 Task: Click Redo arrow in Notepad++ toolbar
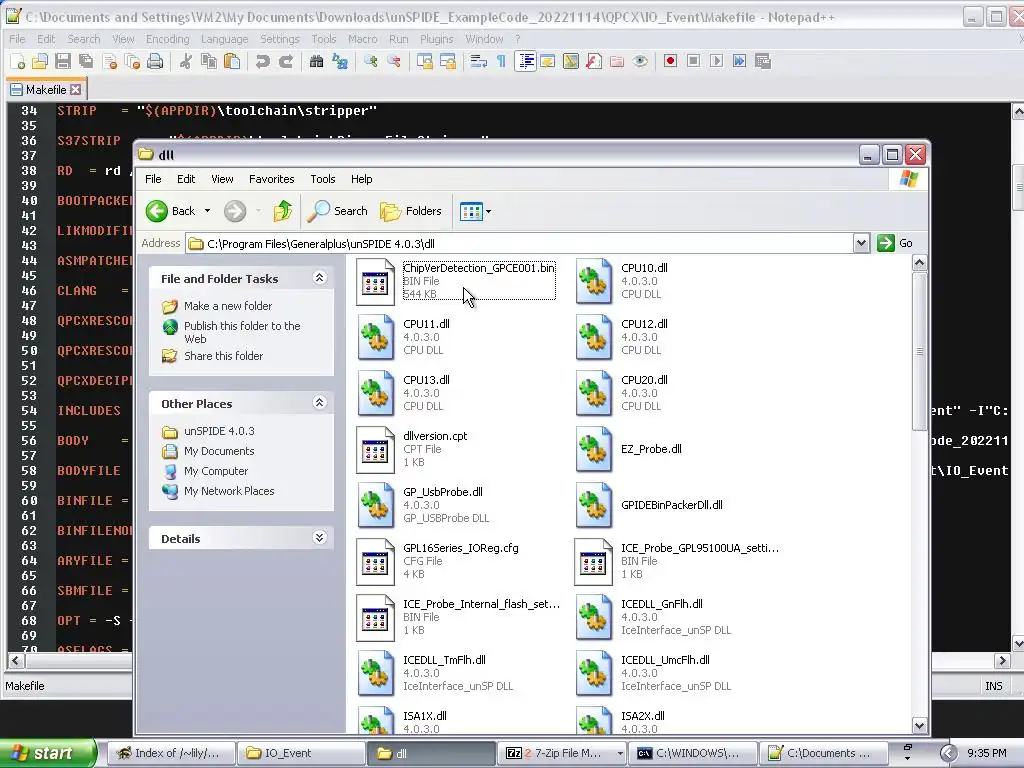pos(285,61)
